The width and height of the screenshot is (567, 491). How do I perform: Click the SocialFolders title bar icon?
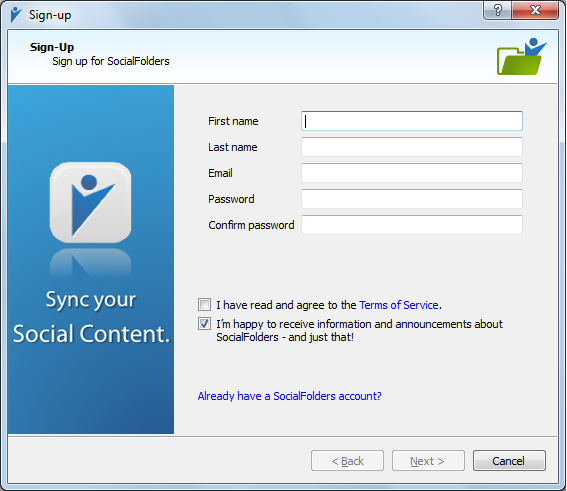pyautogui.click(x=16, y=15)
